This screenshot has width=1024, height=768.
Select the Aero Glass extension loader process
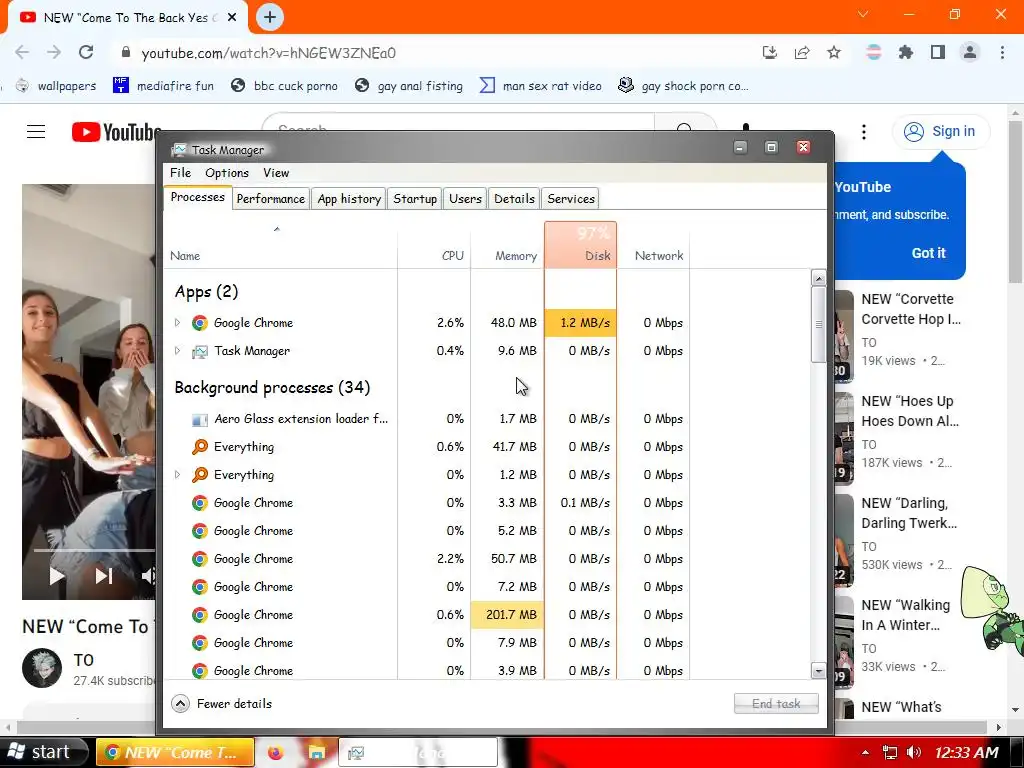click(426, 419)
